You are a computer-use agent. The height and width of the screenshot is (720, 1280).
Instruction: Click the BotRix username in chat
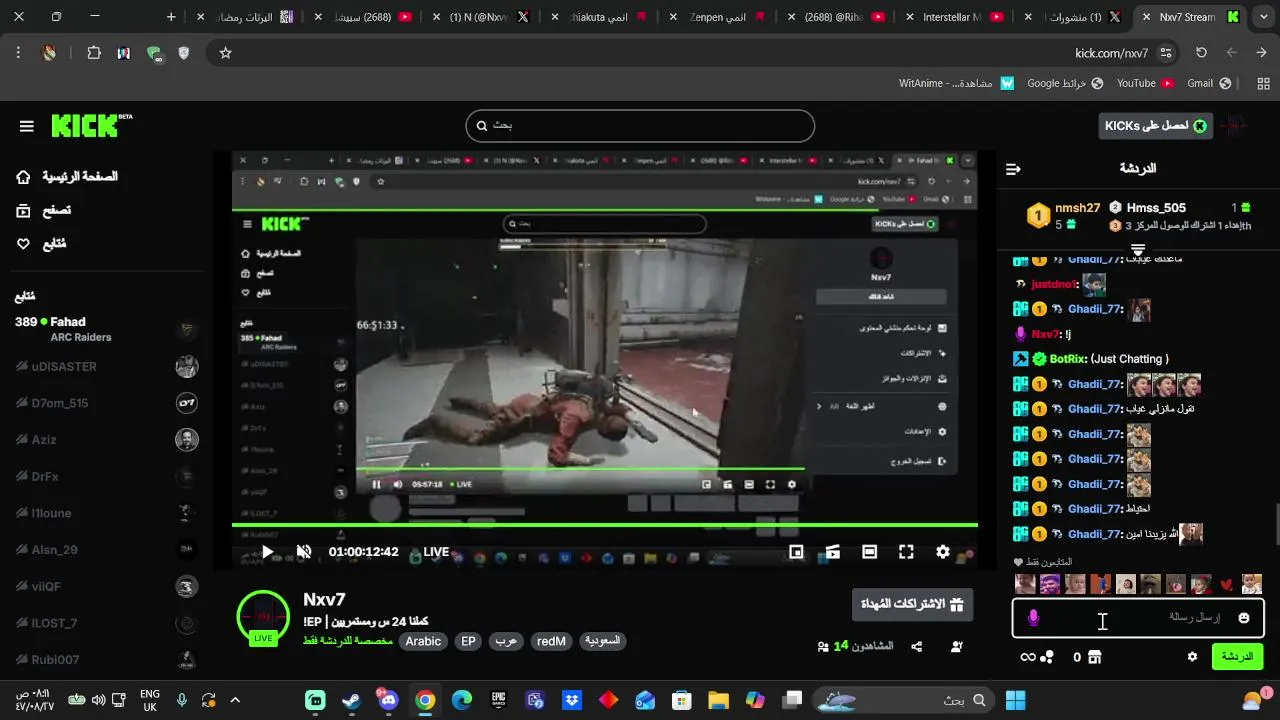click(1068, 359)
